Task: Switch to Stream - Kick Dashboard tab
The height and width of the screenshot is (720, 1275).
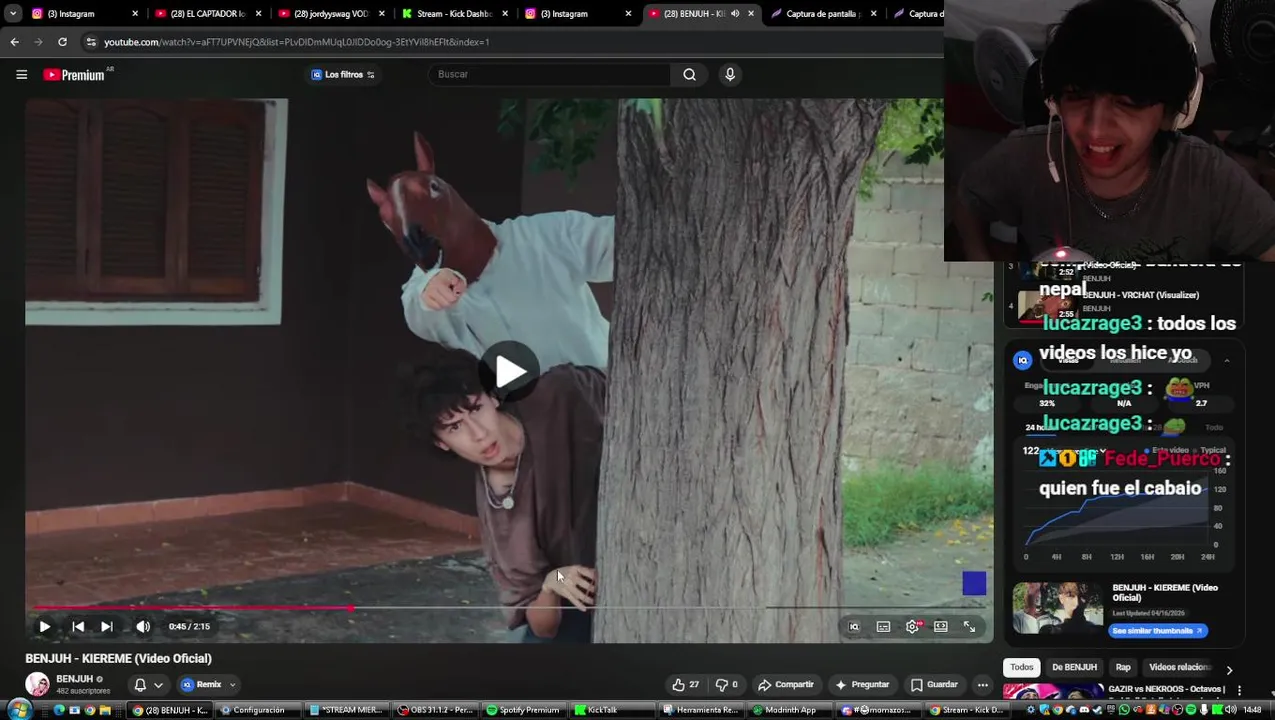Action: coord(453,14)
